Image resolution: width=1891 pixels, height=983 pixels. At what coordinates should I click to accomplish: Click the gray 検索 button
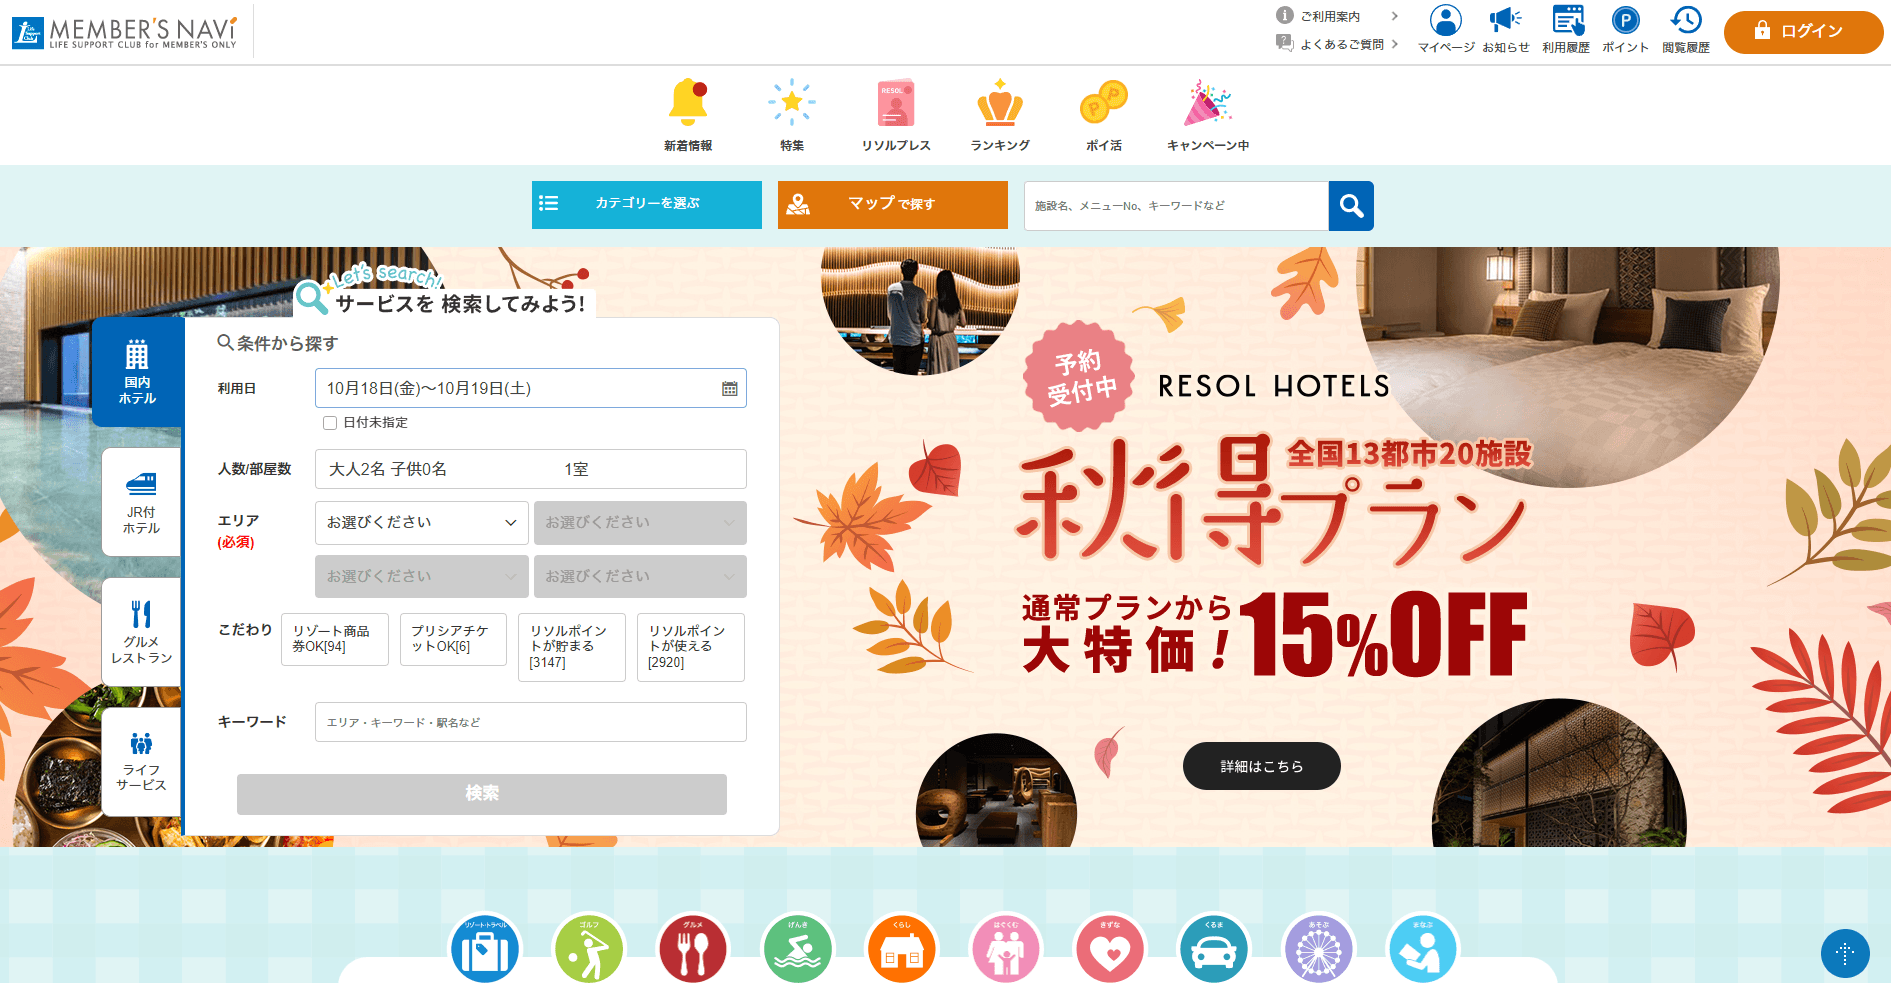pyautogui.click(x=482, y=794)
